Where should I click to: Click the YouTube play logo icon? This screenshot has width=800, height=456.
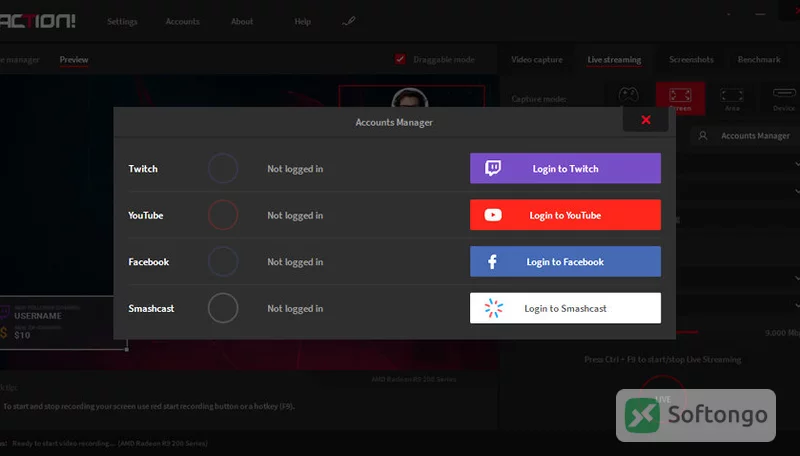click(x=493, y=215)
